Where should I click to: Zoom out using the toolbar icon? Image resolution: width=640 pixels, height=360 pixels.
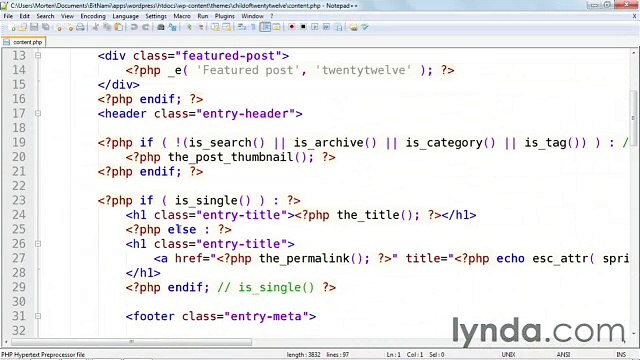pos(200,27)
